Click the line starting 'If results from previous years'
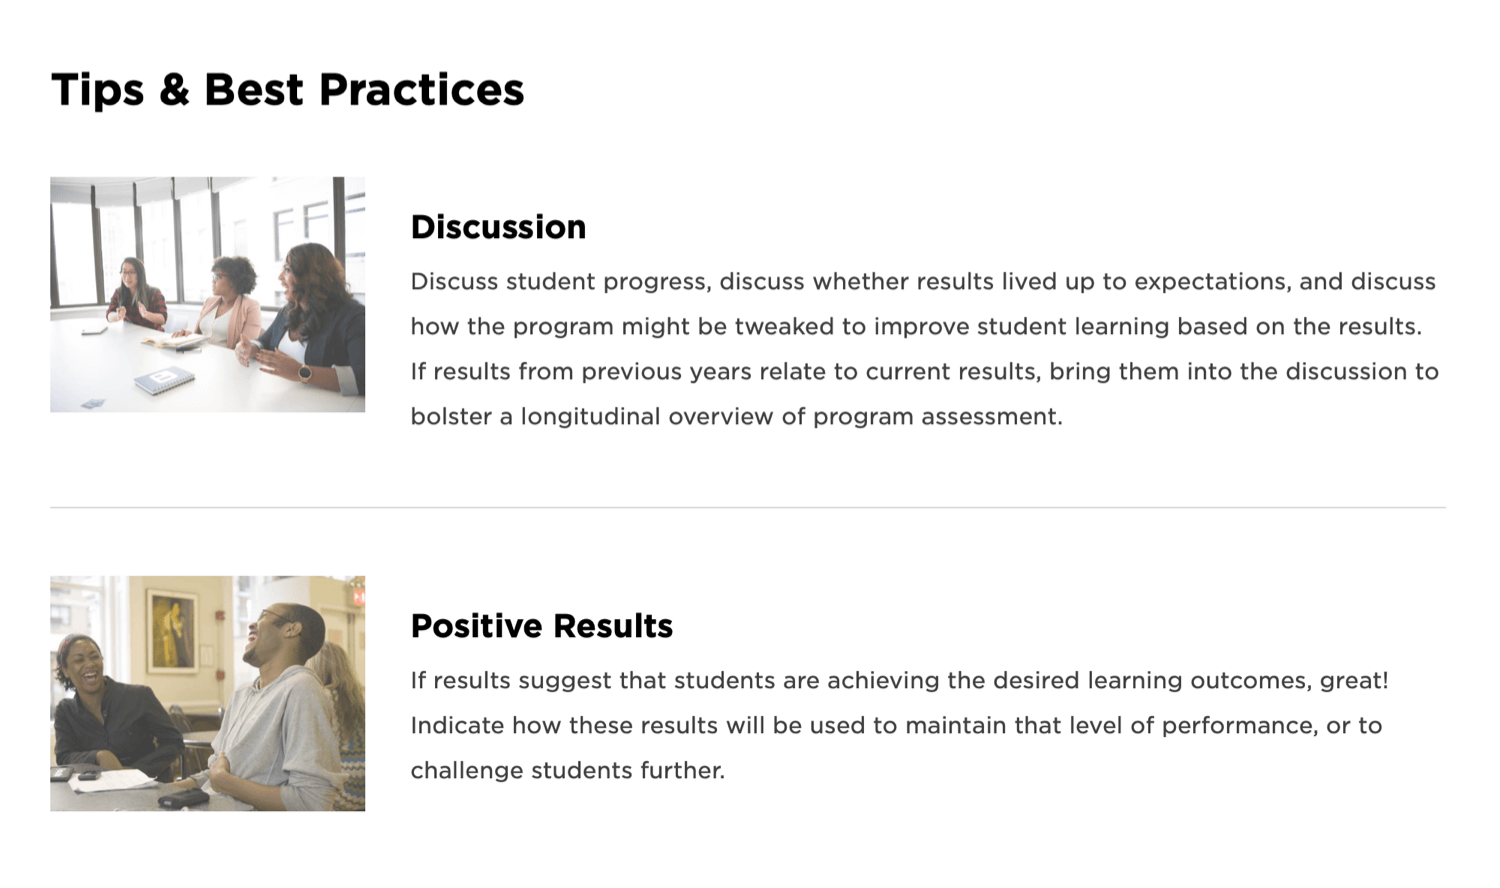The image size is (1500, 888). click(x=924, y=372)
